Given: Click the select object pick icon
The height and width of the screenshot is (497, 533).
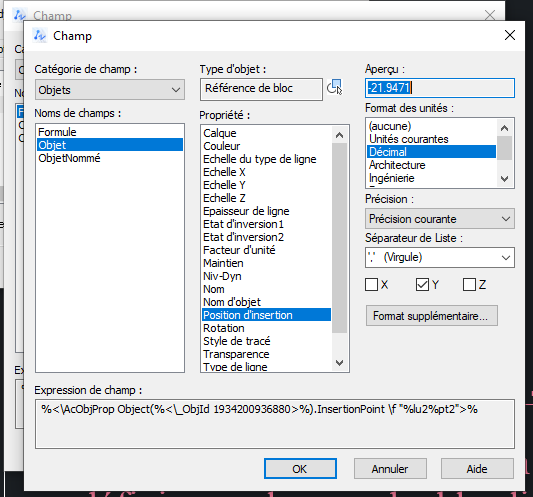Looking at the screenshot, I should click(x=334, y=87).
